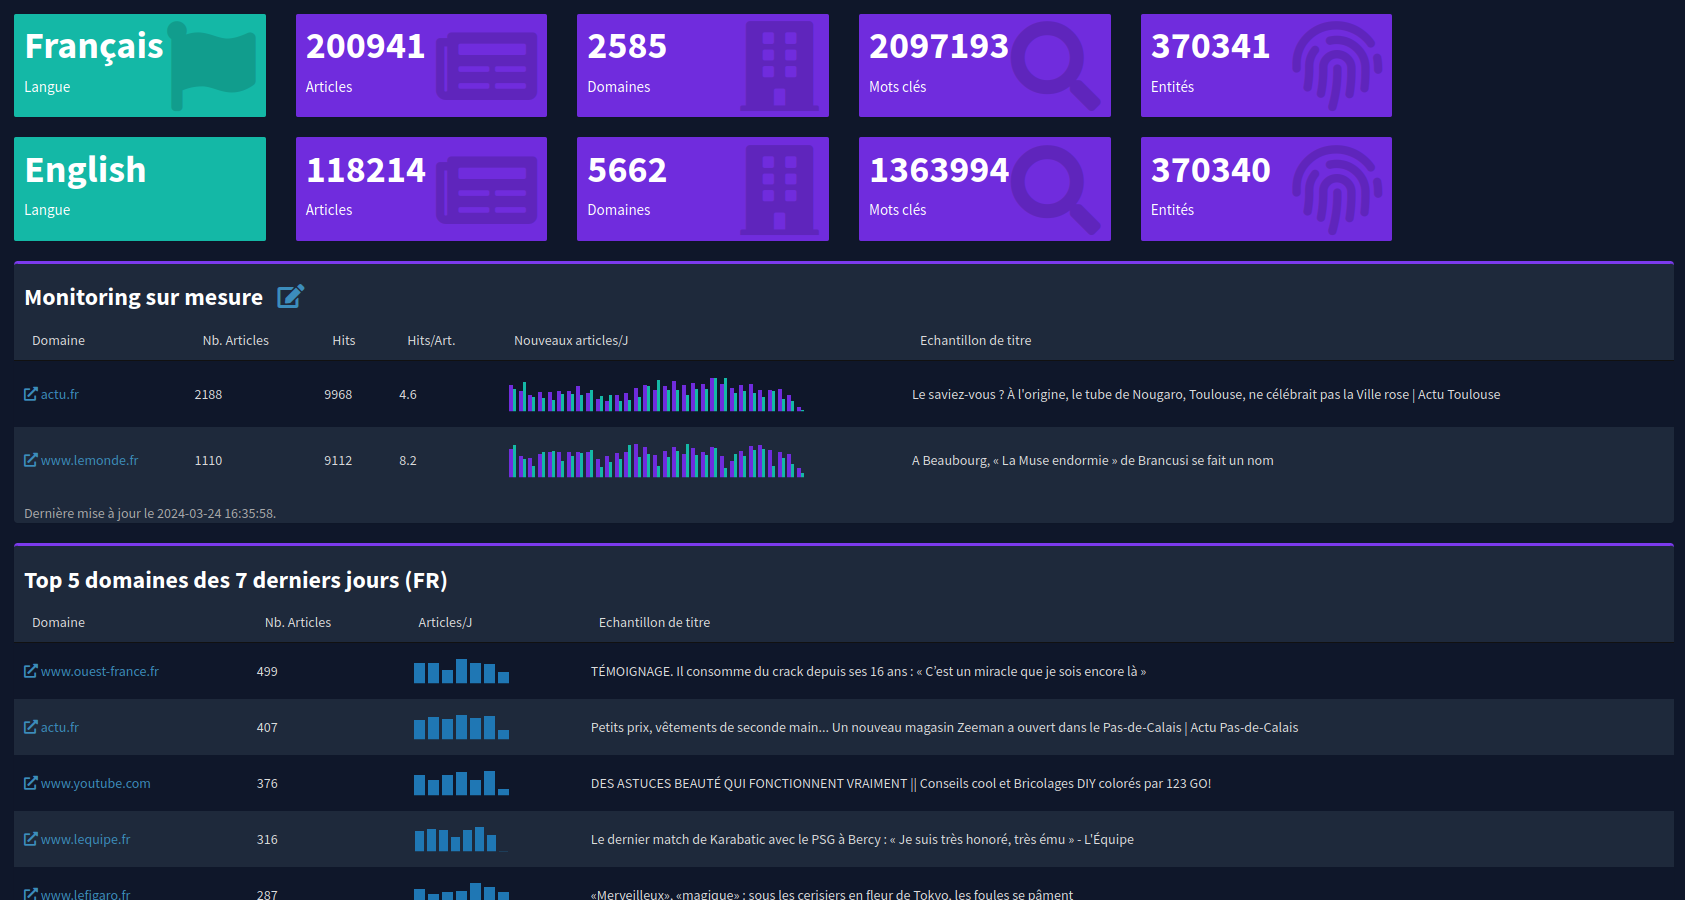Screen dimensions: 1685x900
Task: Open actu.fr link in Monitoring table
Action: [60, 394]
